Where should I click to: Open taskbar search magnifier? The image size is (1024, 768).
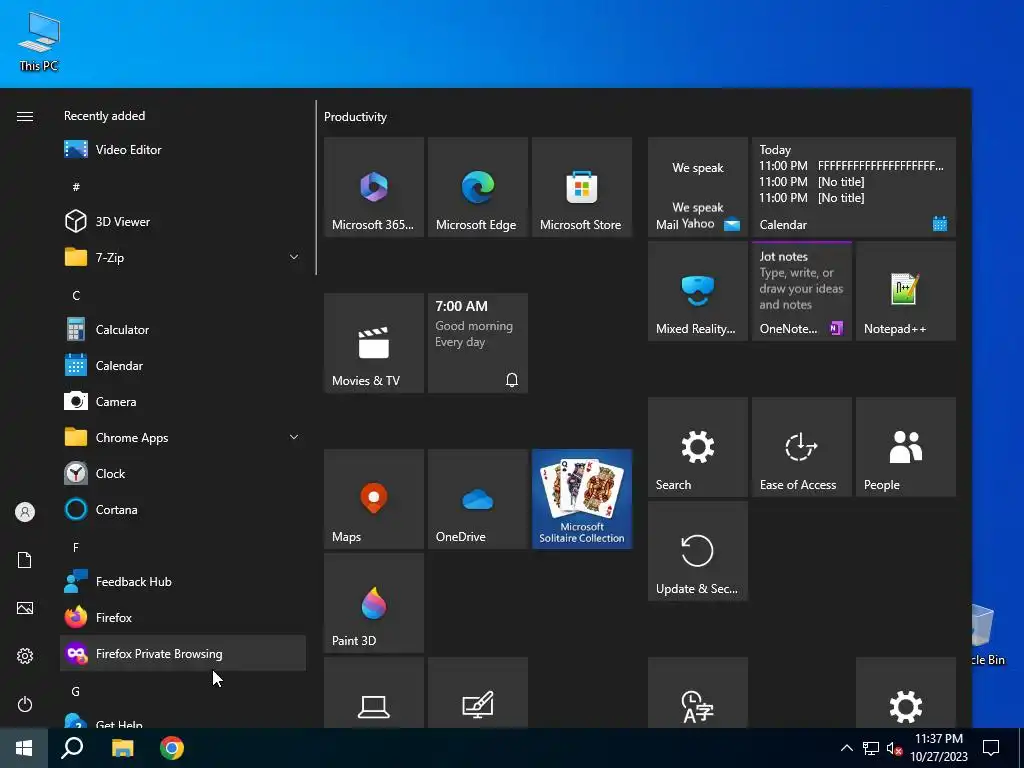[x=72, y=748]
